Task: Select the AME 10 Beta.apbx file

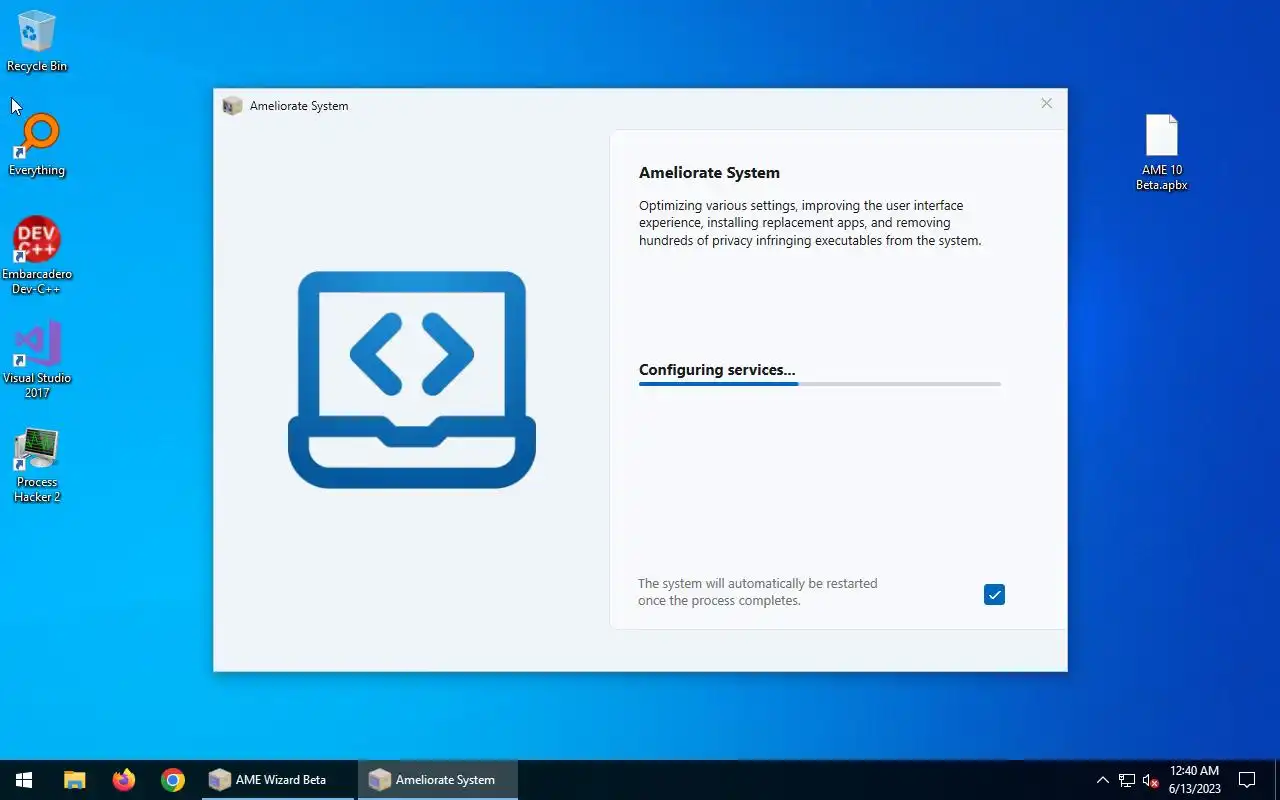Action: (x=1161, y=152)
